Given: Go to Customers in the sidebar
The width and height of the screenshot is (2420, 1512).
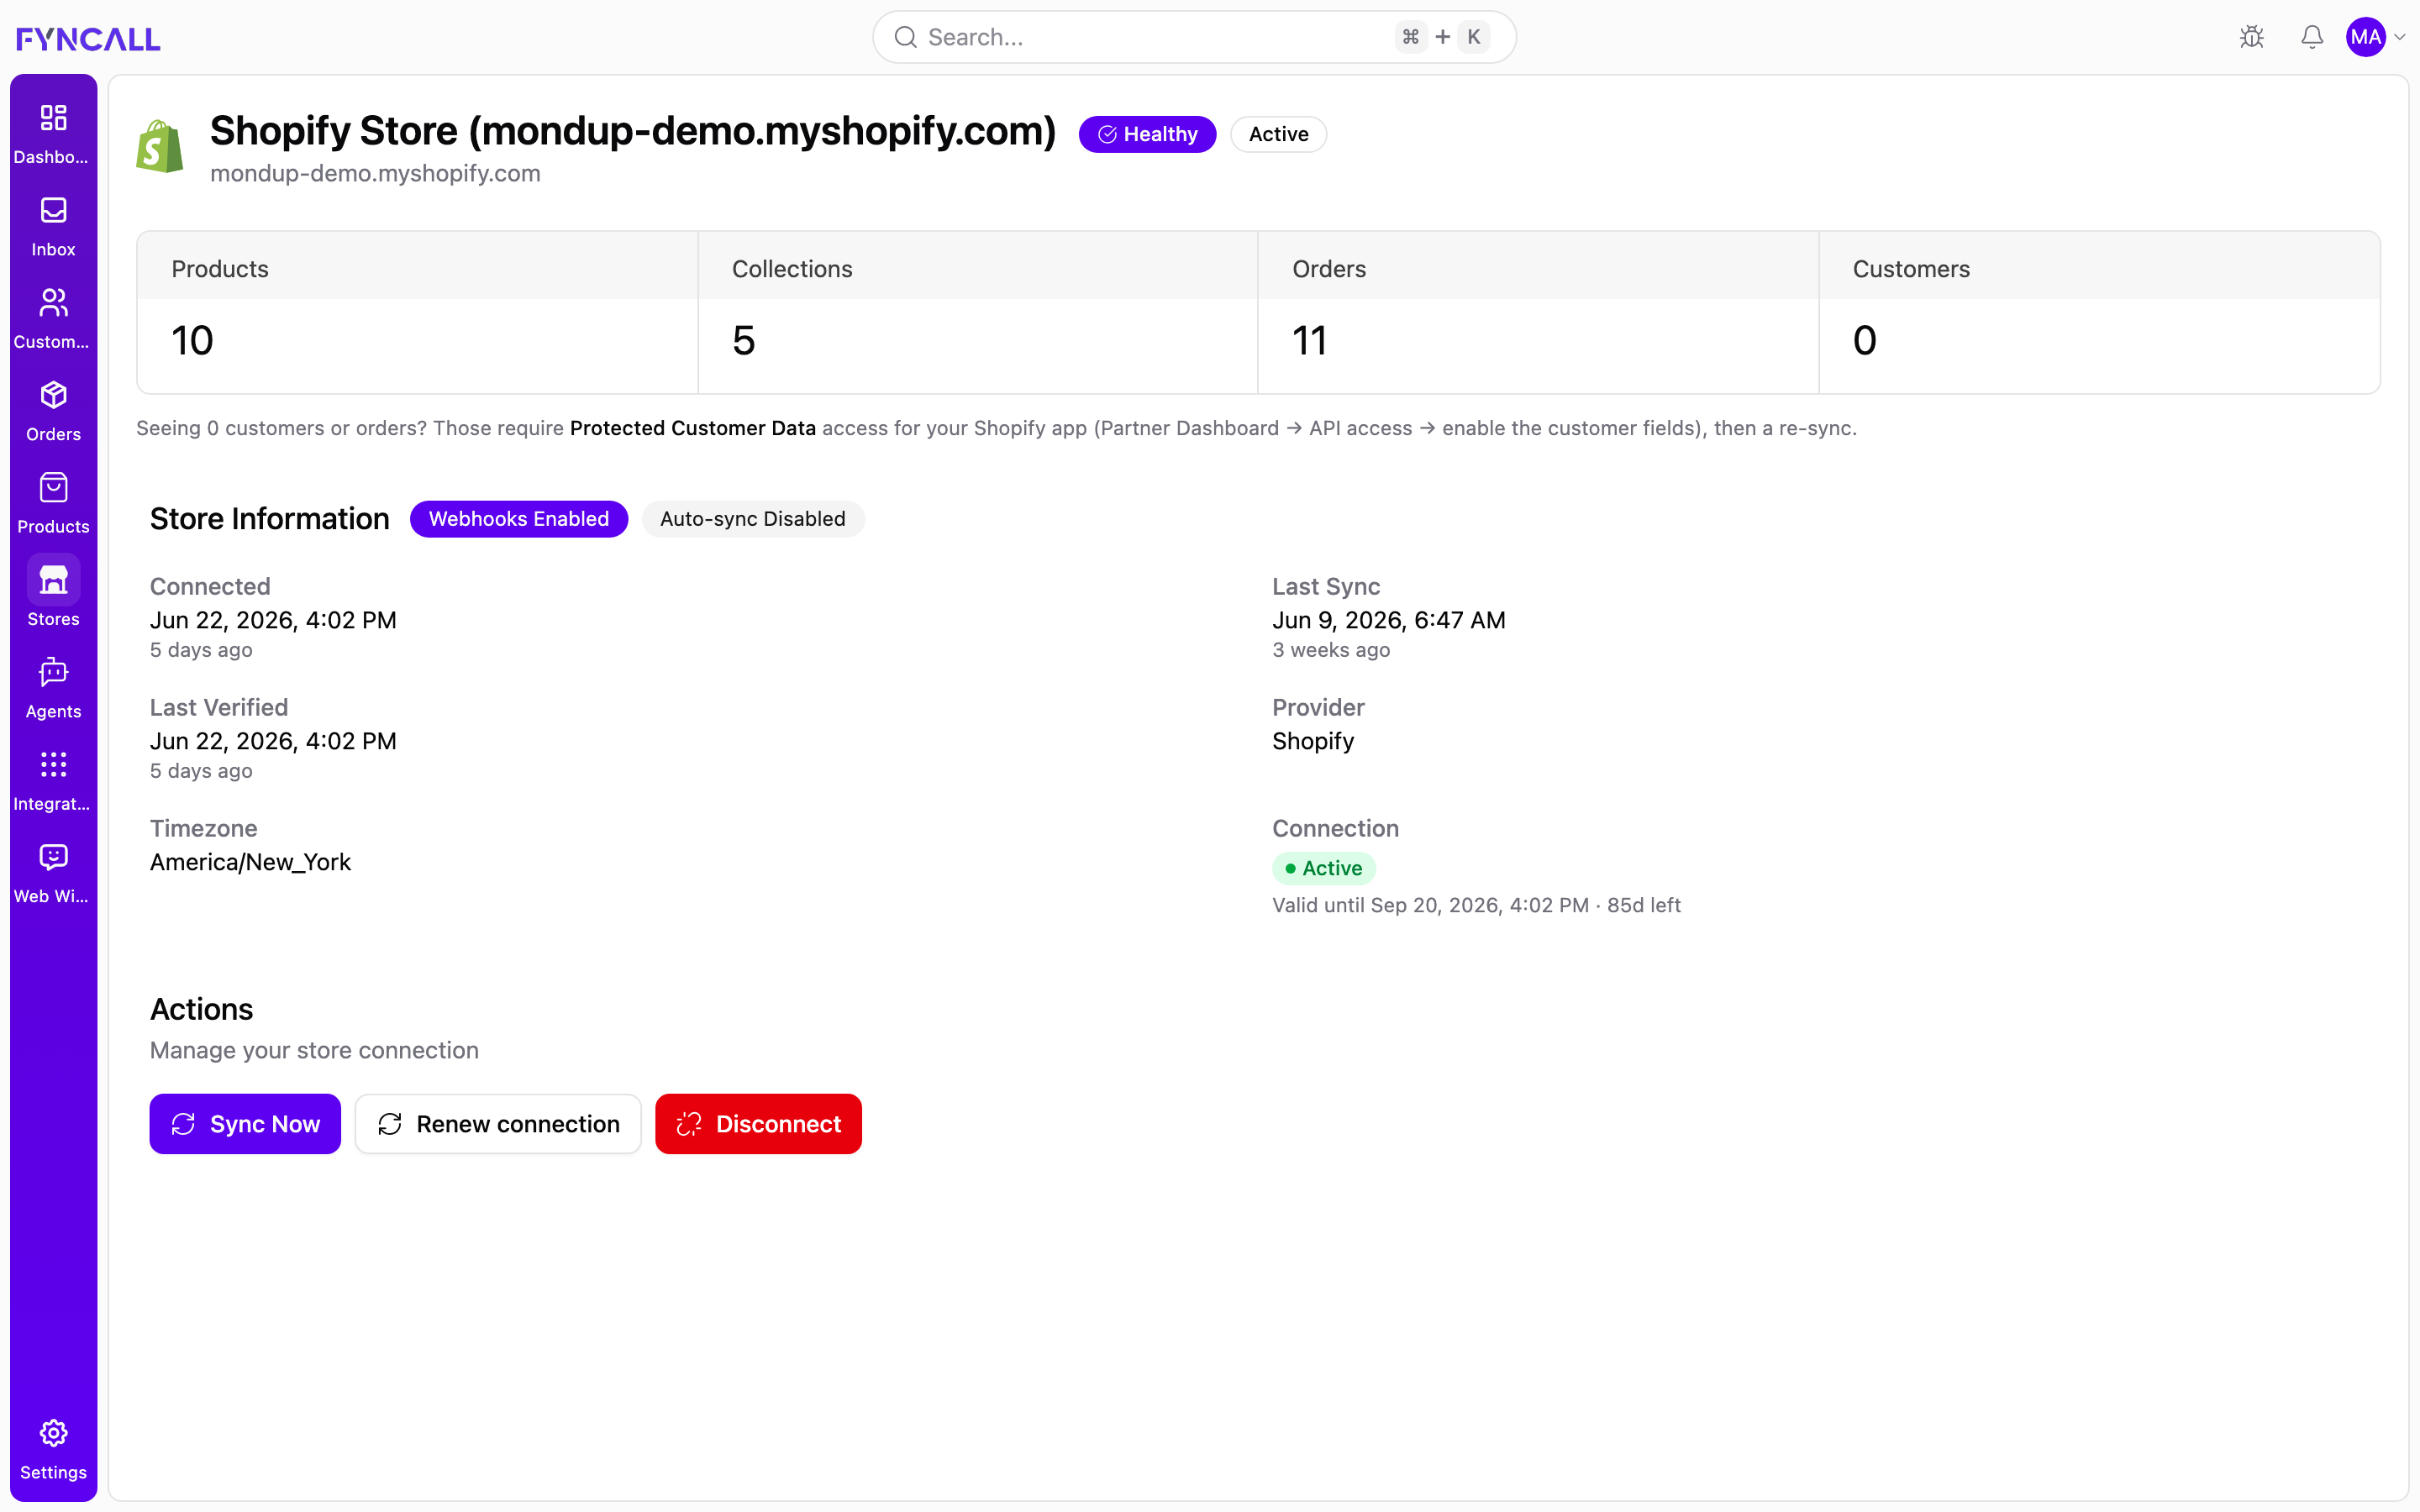Looking at the screenshot, I should click(53, 303).
